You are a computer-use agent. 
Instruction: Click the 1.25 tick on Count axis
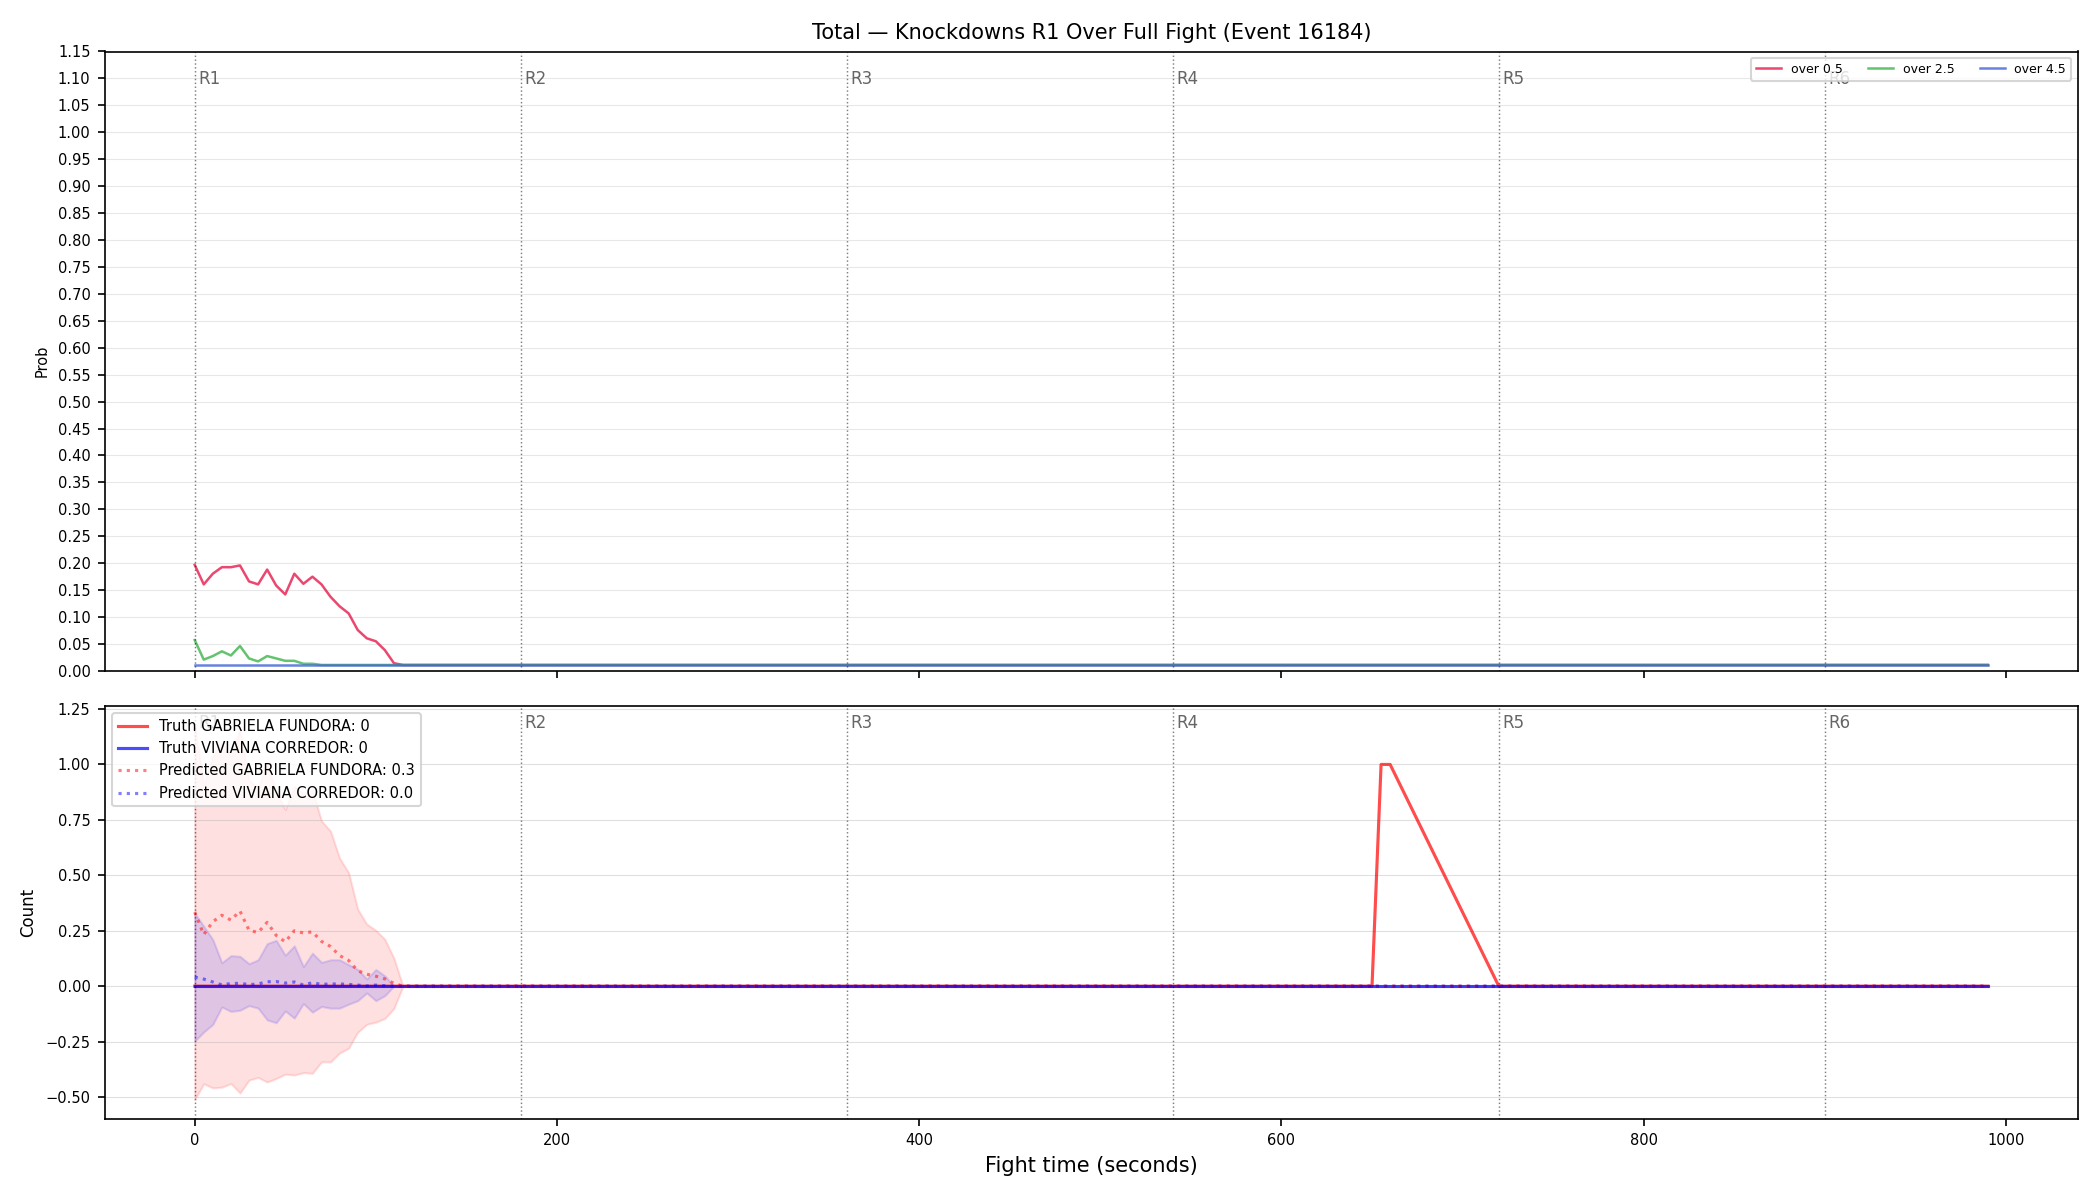pyautogui.click(x=74, y=710)
